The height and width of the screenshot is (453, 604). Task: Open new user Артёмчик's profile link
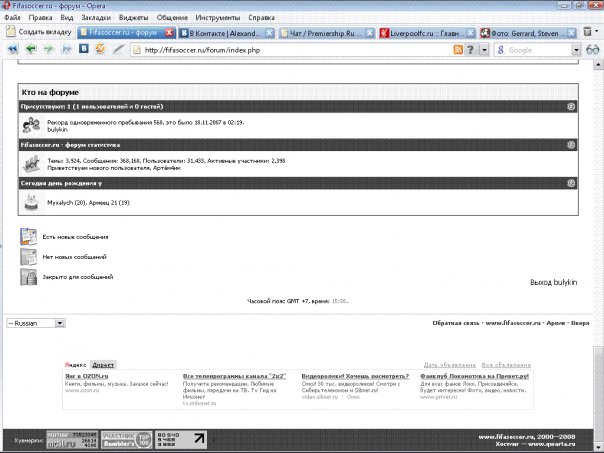[x=167, y=168]
